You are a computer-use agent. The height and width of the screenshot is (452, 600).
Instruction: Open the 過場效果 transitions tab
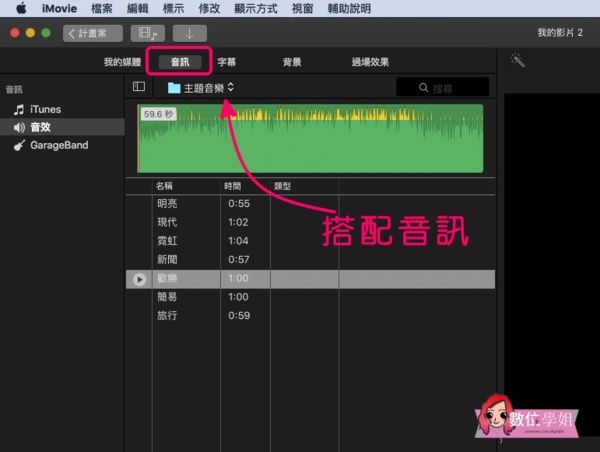click(369, 62)
